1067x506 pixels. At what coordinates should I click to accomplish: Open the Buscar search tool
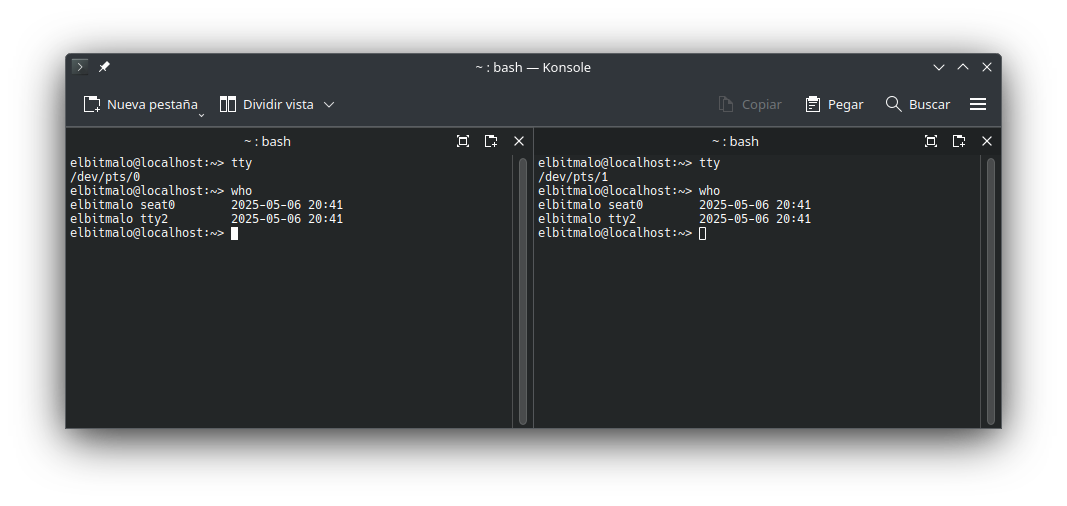pyautogui.click(x=917, y=104)
